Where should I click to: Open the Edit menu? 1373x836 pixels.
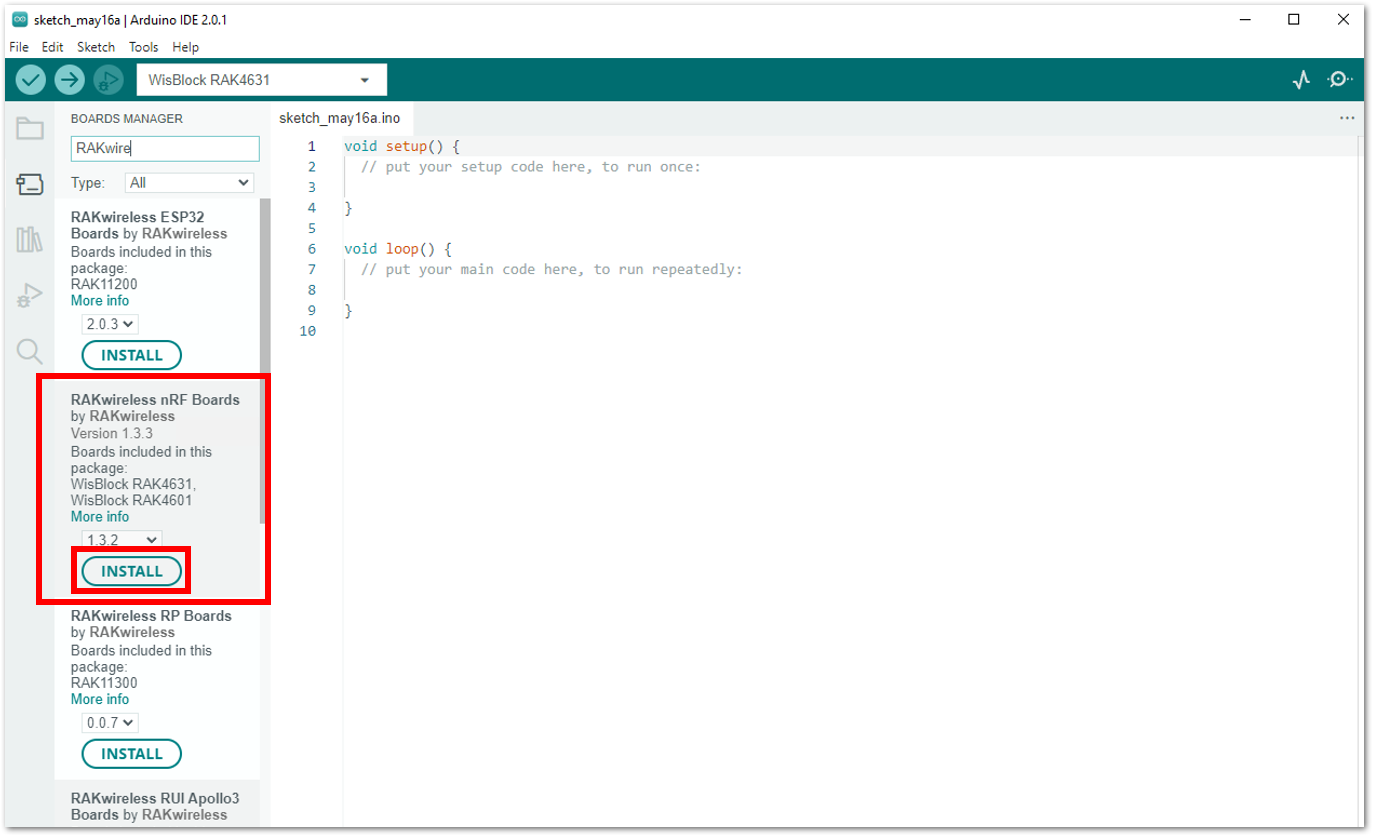pos(52,47)
